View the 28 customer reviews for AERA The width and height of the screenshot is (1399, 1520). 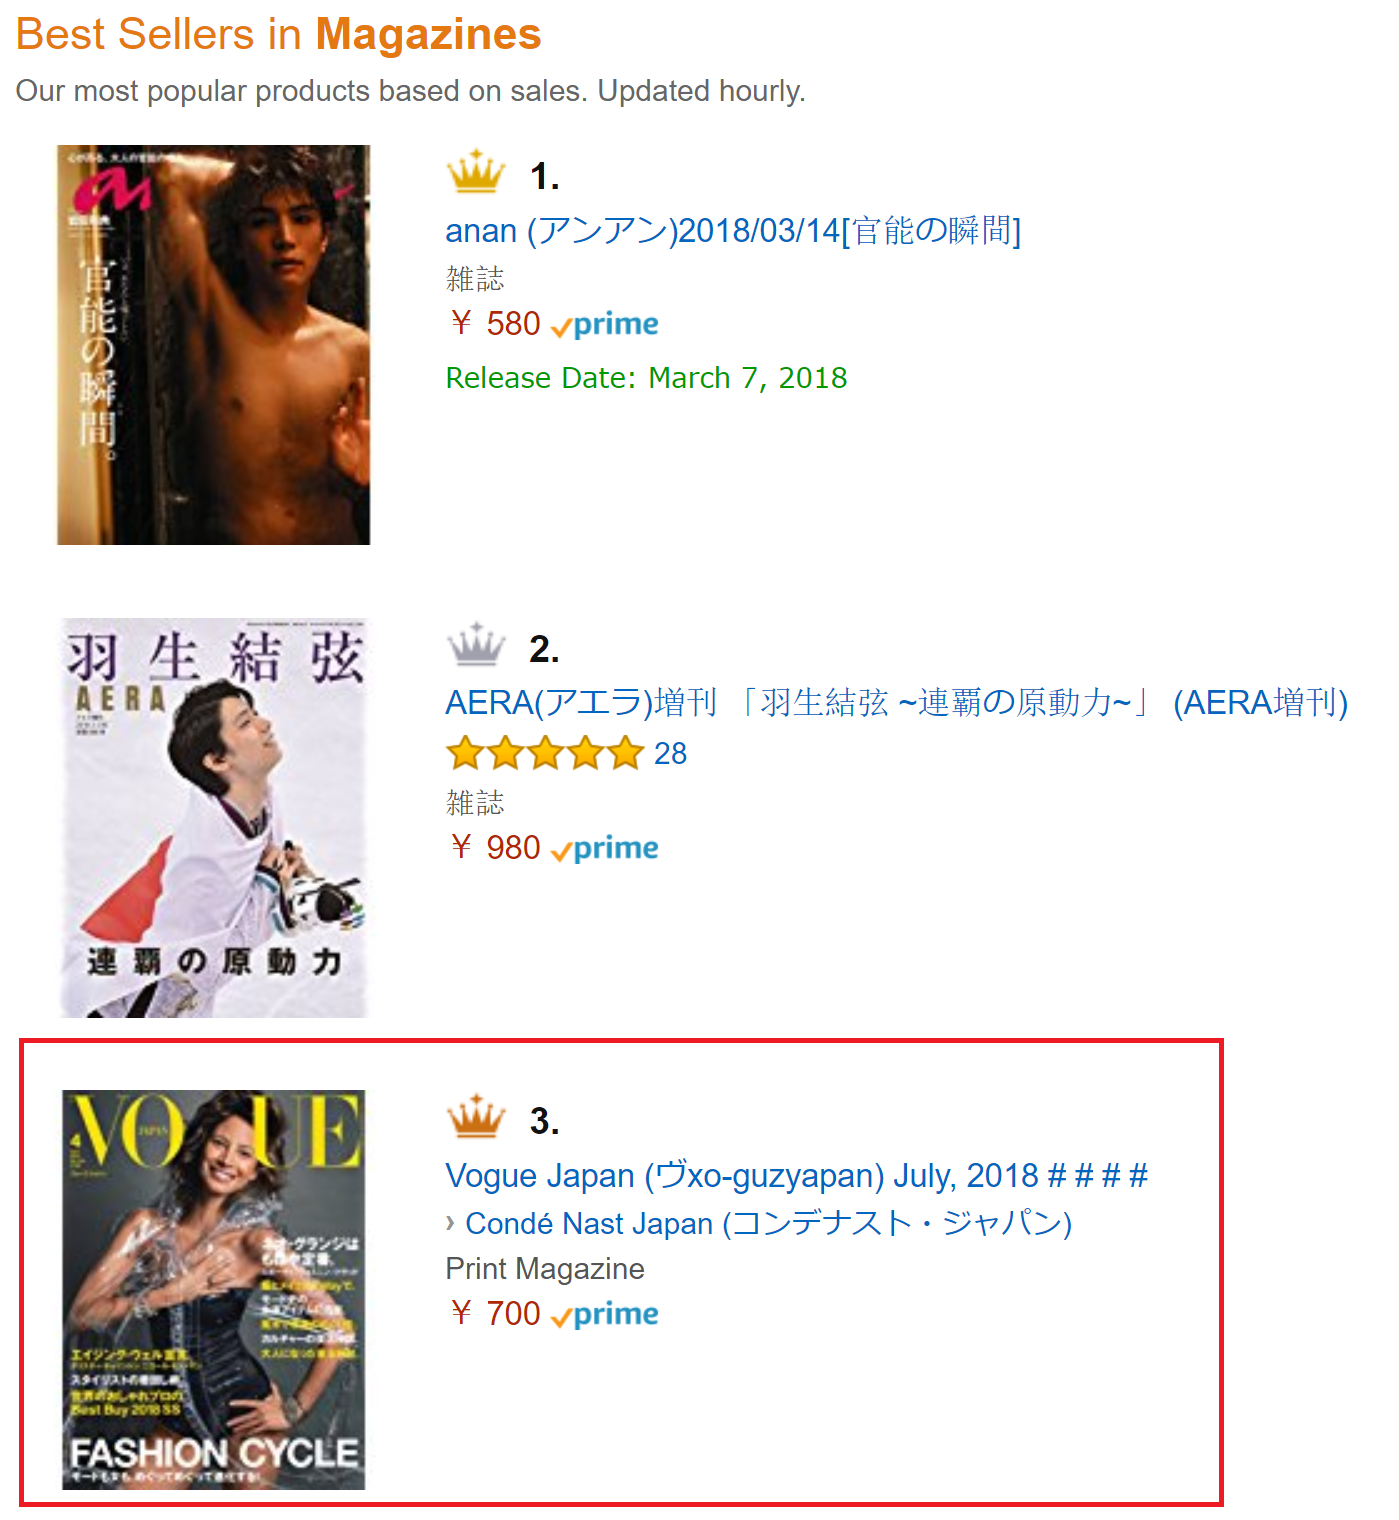tap(670, 754)
